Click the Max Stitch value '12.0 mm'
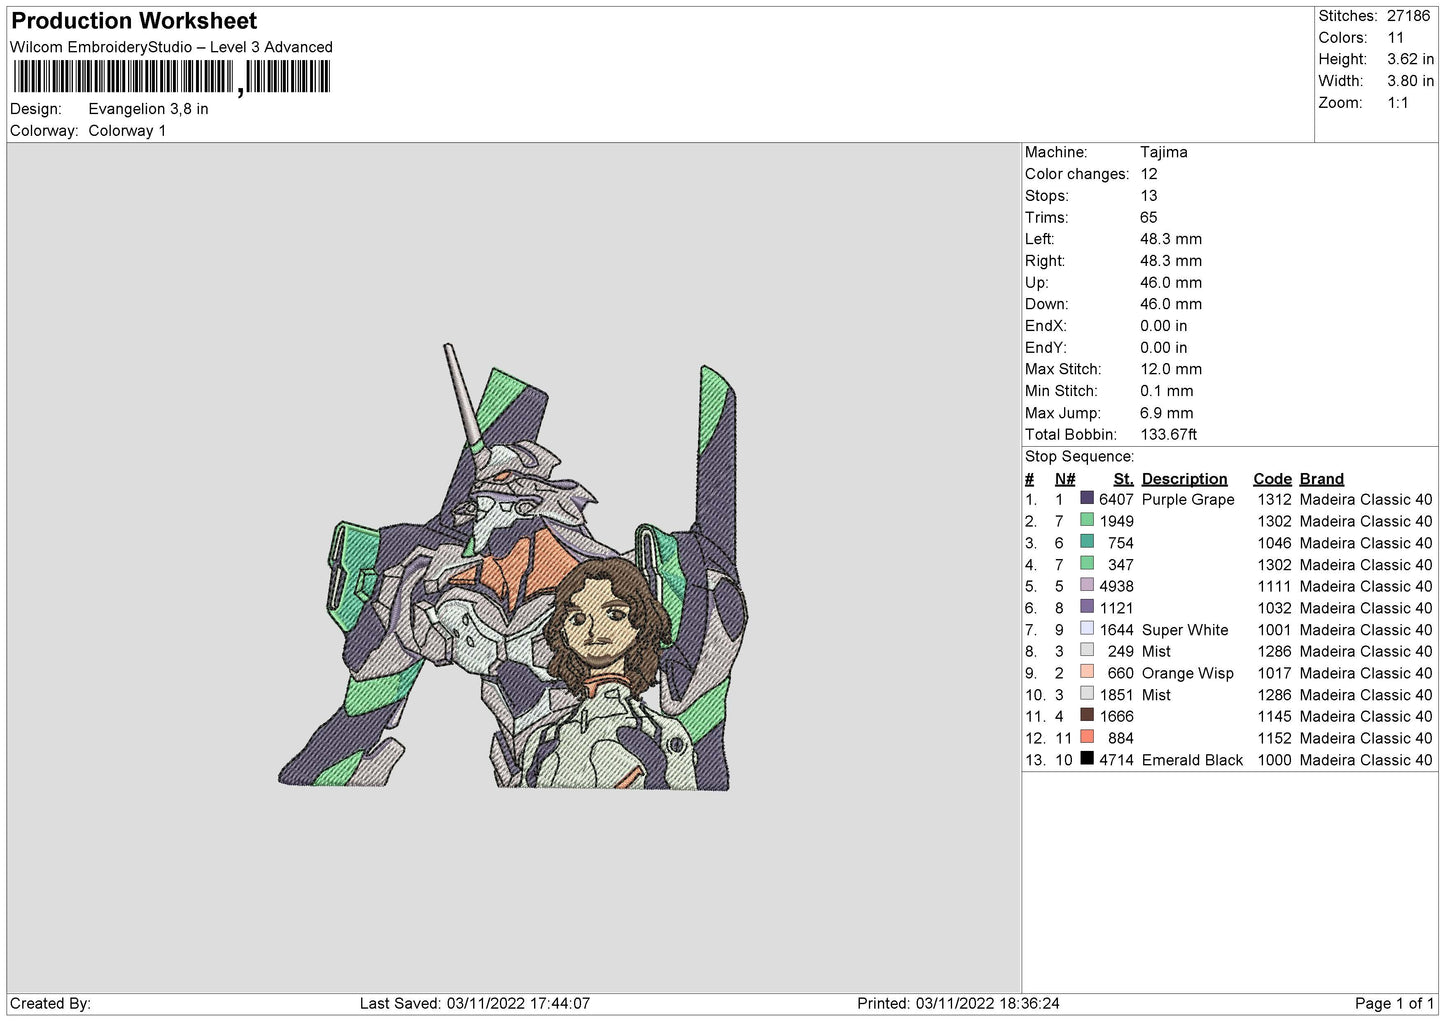 (1171, 369)
